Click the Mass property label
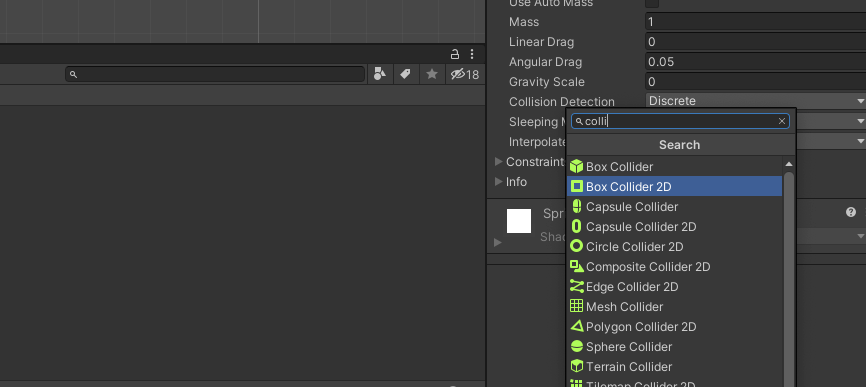Screen dimensions: 866x387 tap(524, 22)
